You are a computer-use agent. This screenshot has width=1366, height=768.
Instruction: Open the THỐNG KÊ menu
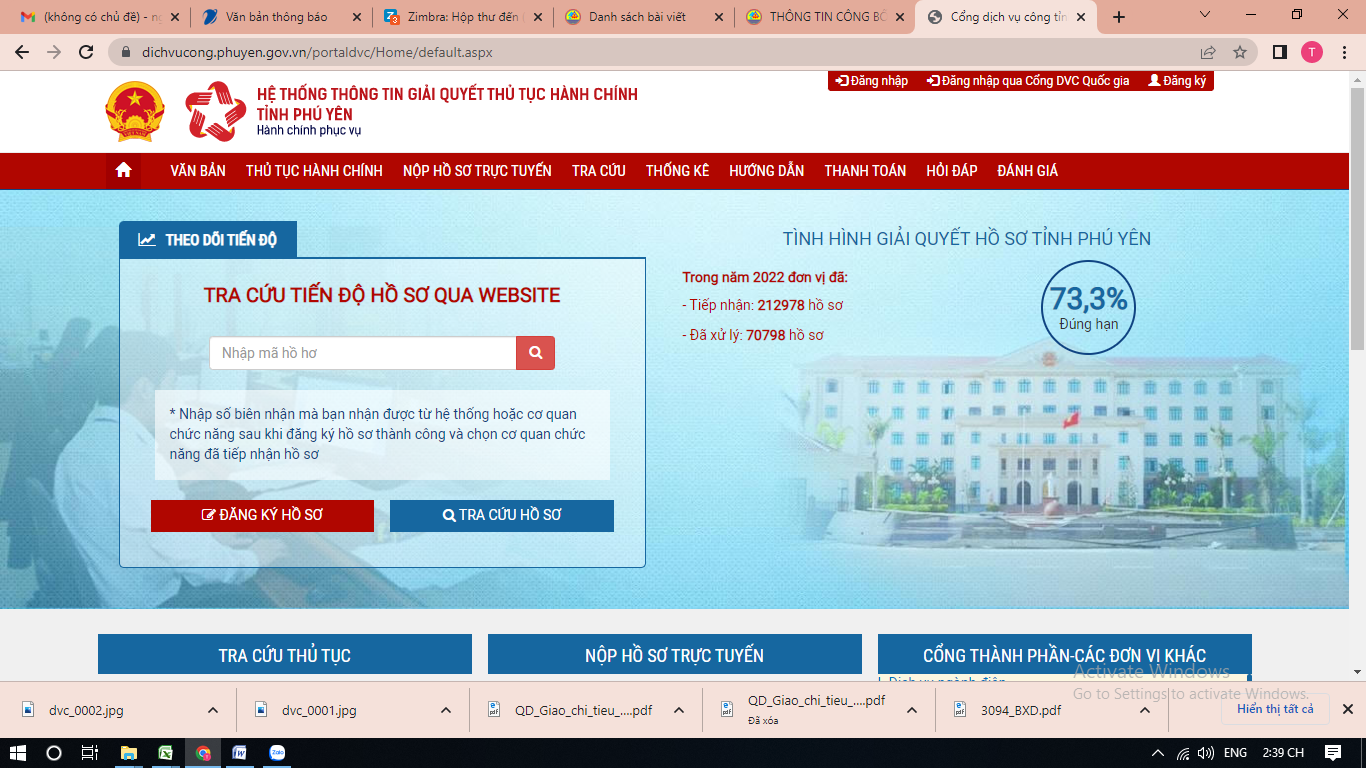(x=677, y=171)
